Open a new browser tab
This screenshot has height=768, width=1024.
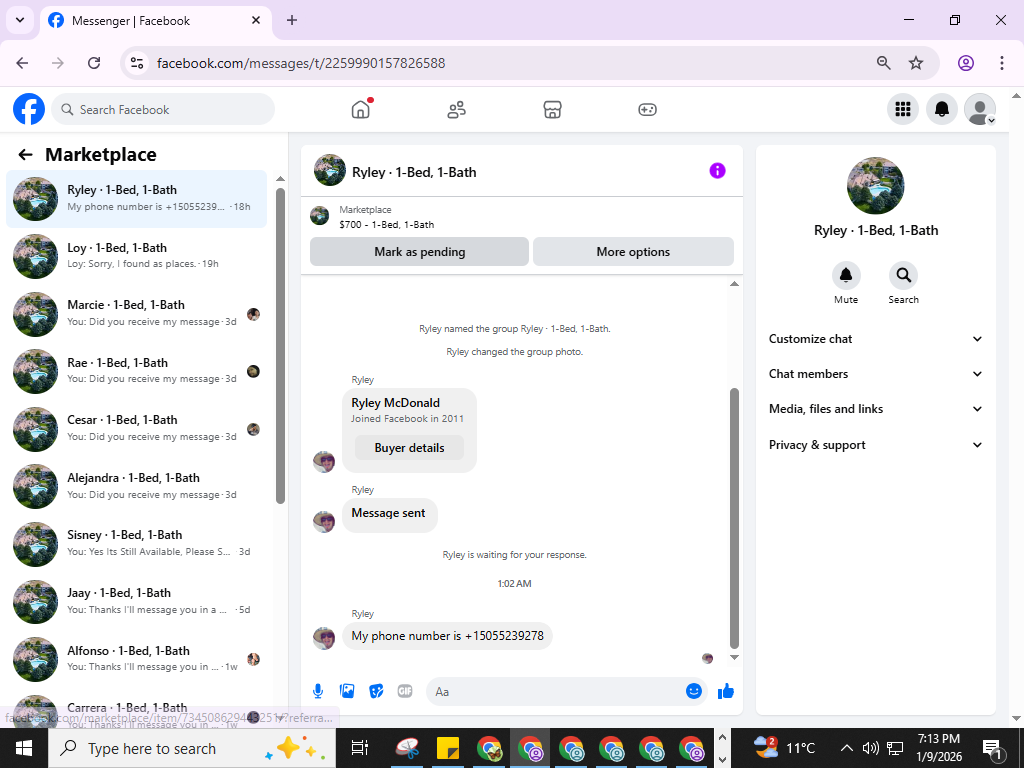[292, 20]
